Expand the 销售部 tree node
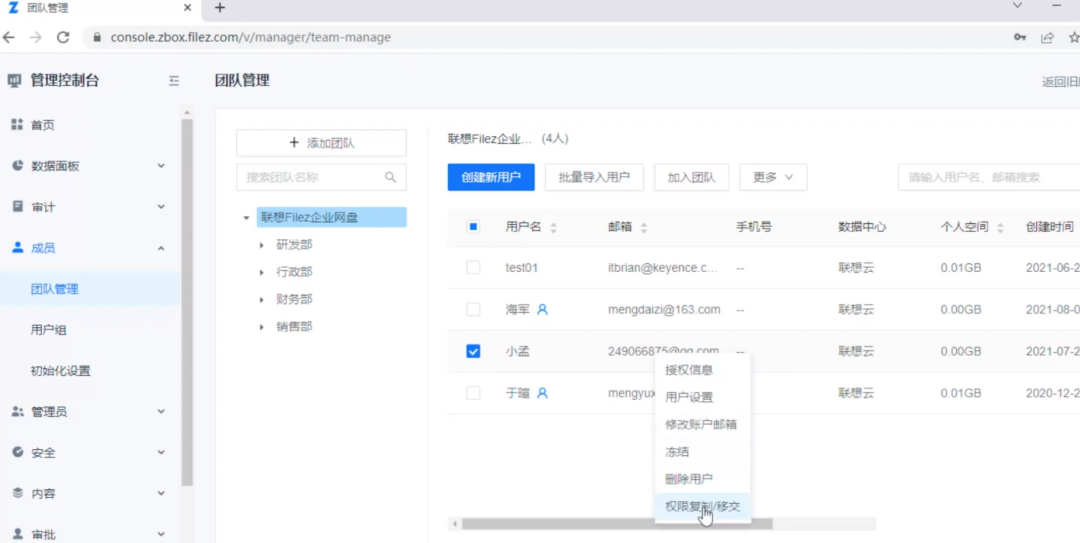 (262, 327)
